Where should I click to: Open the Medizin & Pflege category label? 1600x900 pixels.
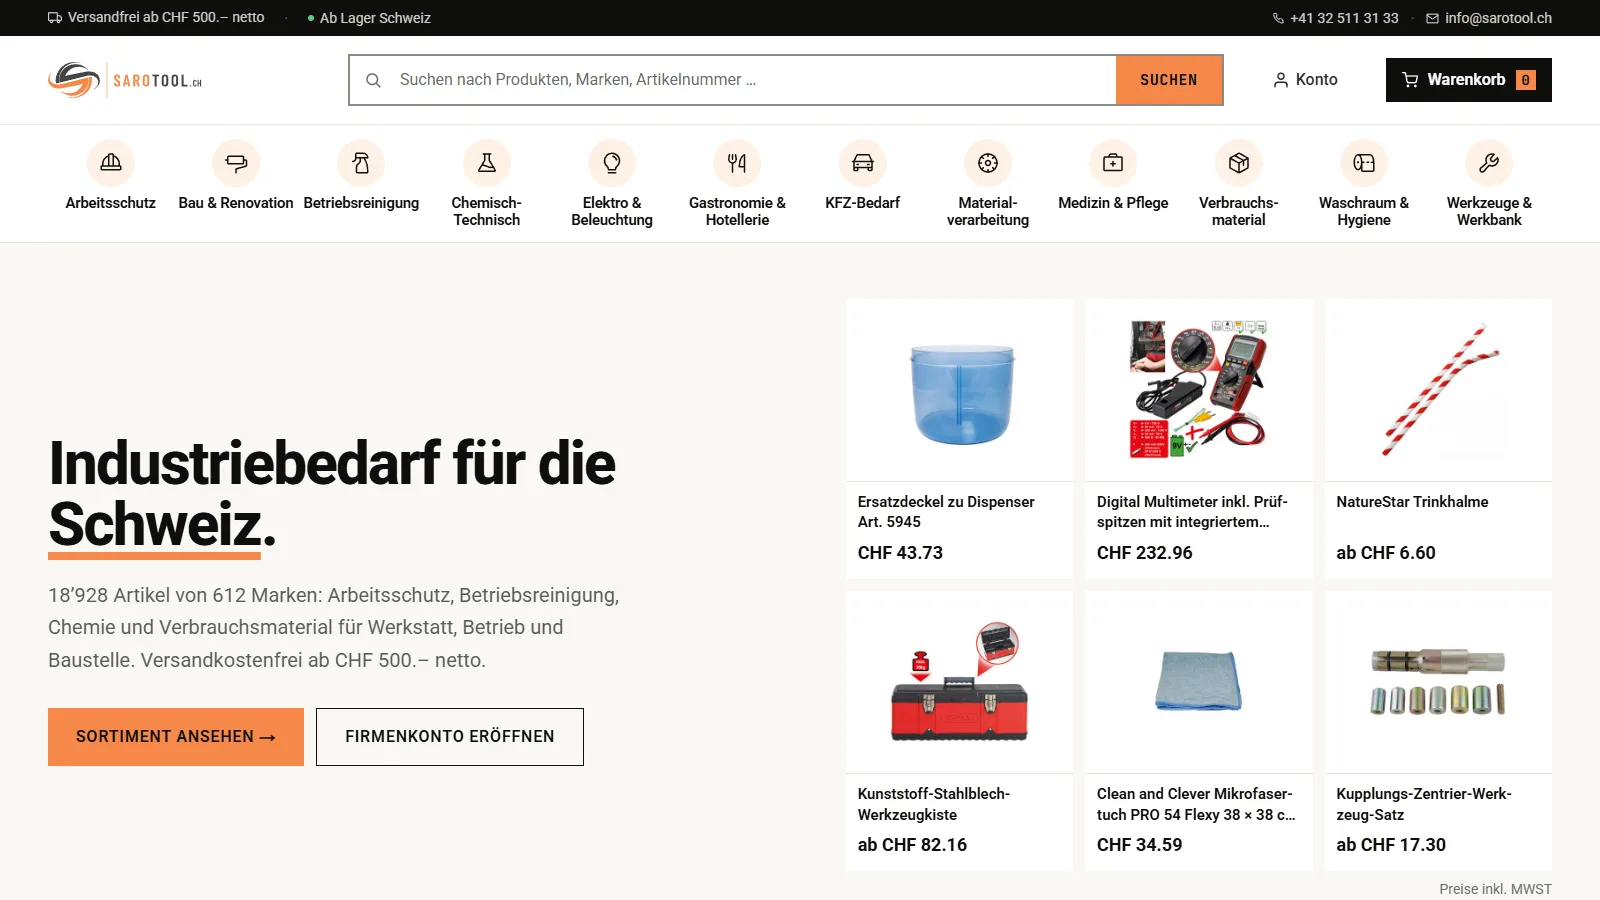(1113, 203)
